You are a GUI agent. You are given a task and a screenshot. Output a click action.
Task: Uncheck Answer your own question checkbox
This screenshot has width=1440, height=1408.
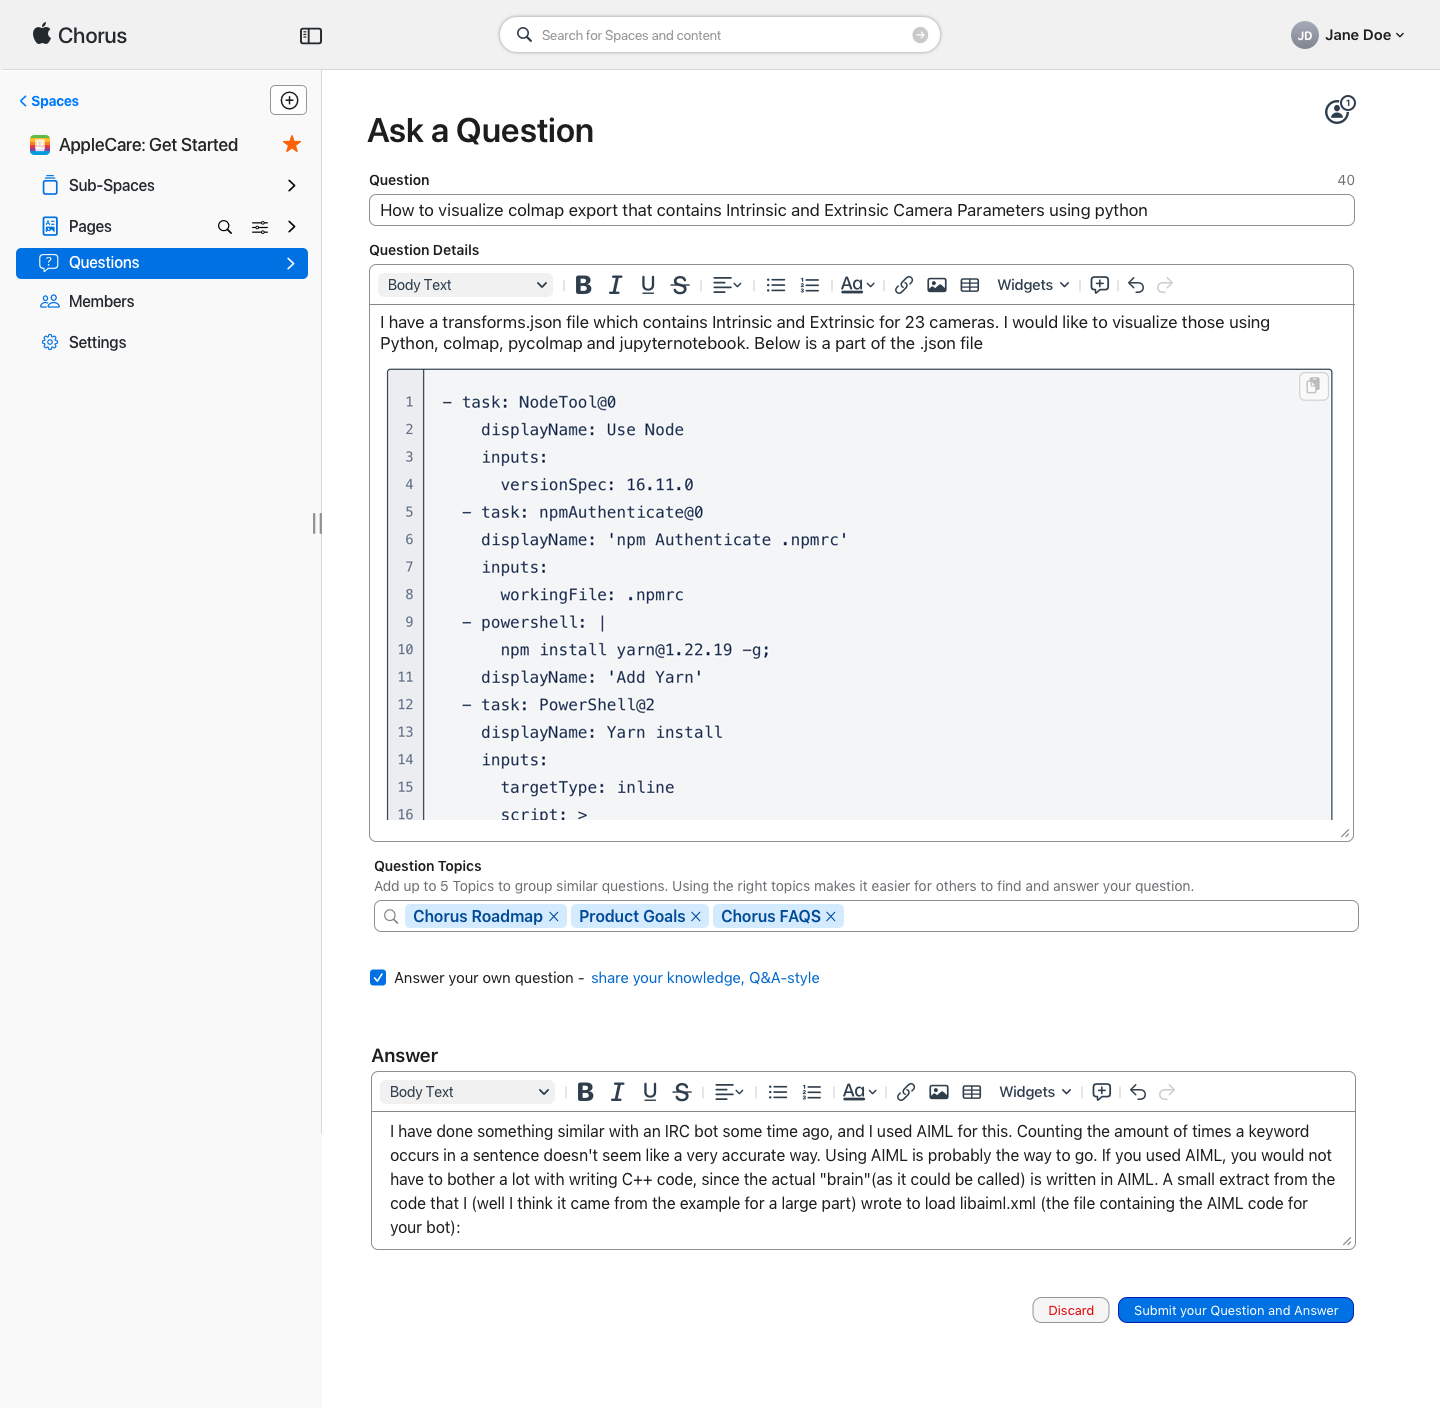[378, 978]
